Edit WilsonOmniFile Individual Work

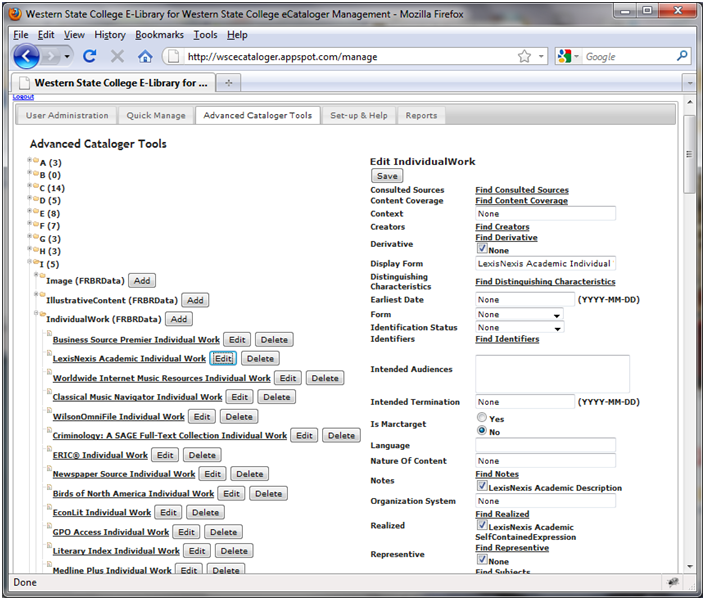pos(202,416)
